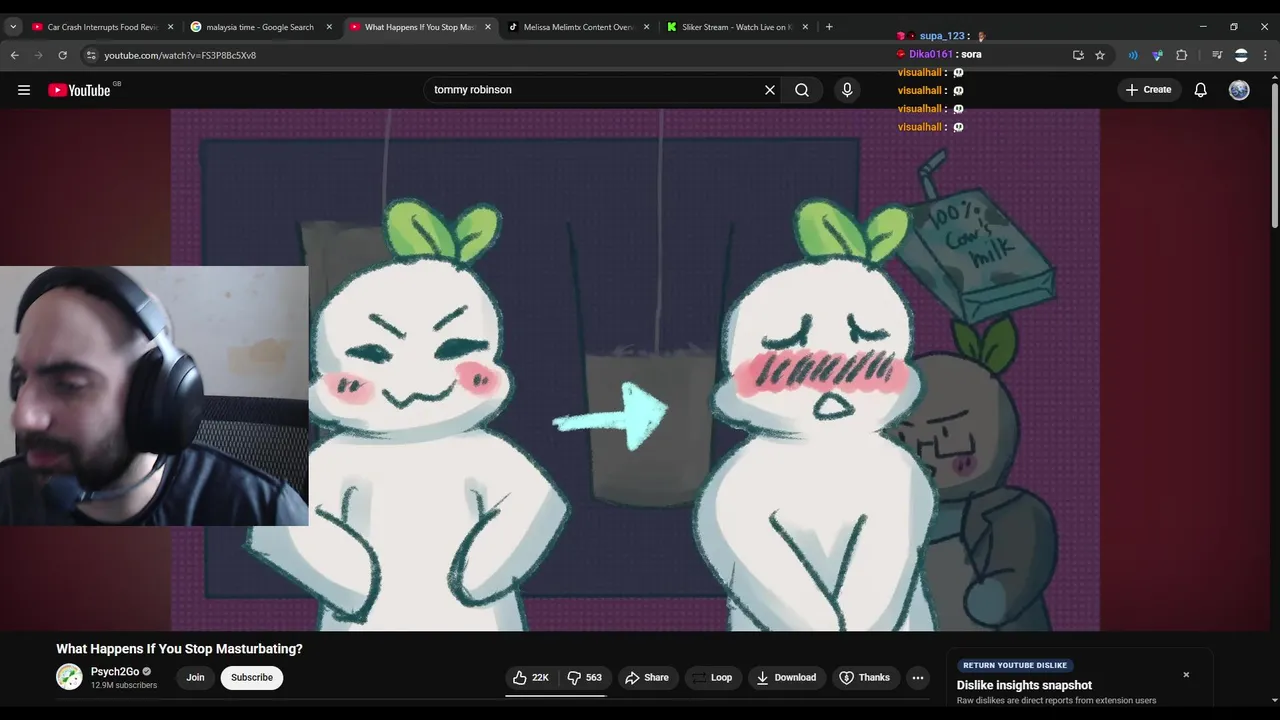Open more actions three-dot menu

(918, 678)
